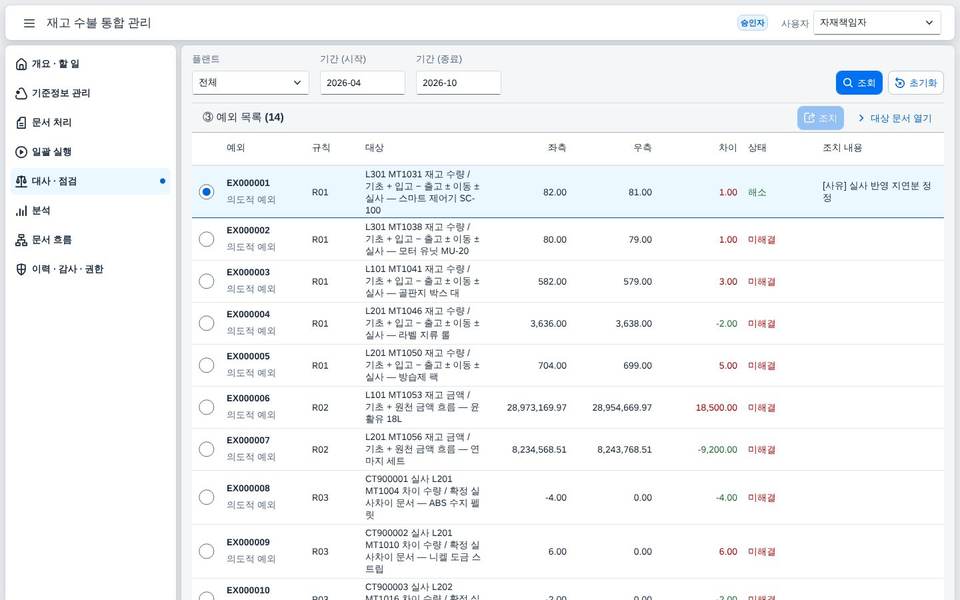Viewport: 960px width, 600px height.
Task: Click the 예외 목록 (14) heading
Action: (x=243, y=117)
